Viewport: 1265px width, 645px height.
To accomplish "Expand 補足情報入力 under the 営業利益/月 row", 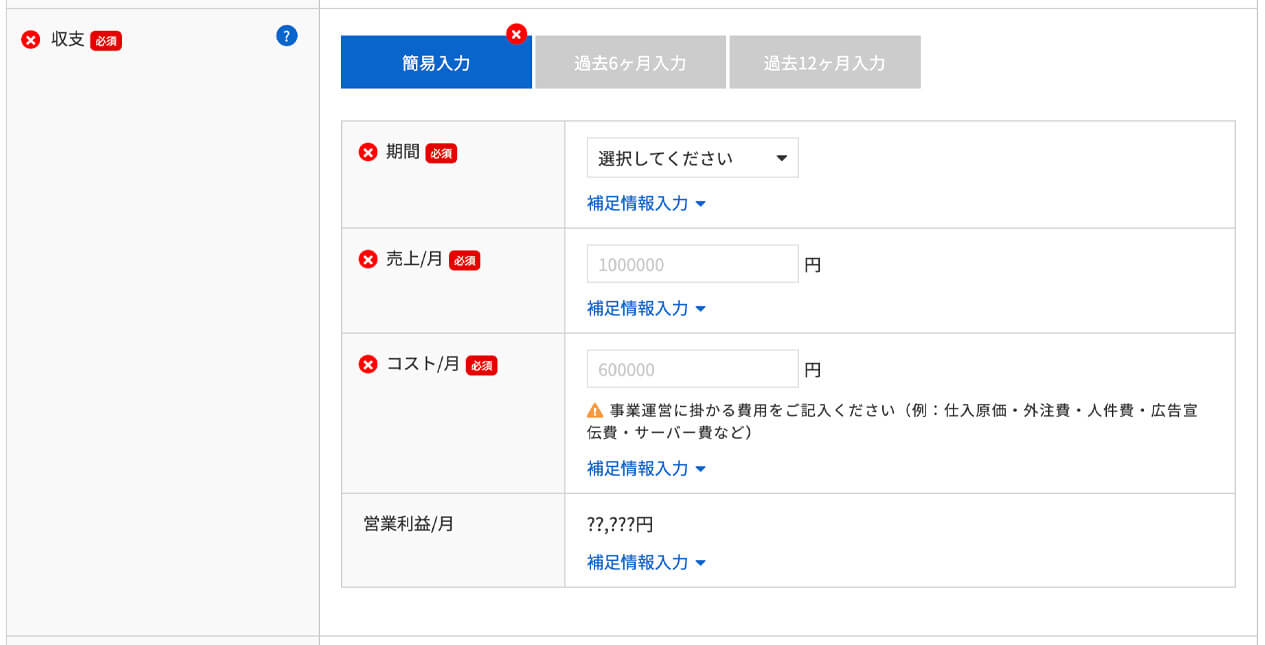I will pyautogui.click(x=646, y=562).
